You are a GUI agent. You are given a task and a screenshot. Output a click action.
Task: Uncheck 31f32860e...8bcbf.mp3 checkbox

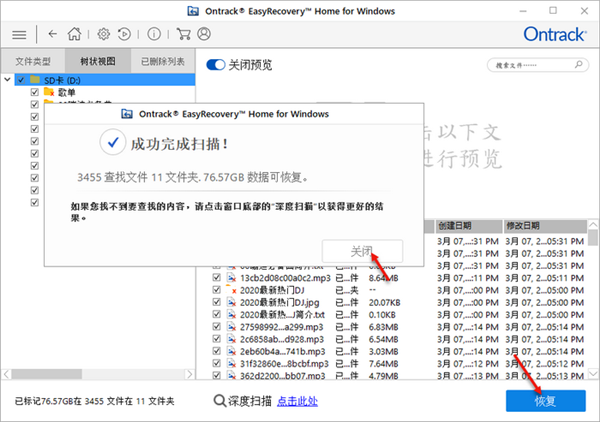pos(217,363)
